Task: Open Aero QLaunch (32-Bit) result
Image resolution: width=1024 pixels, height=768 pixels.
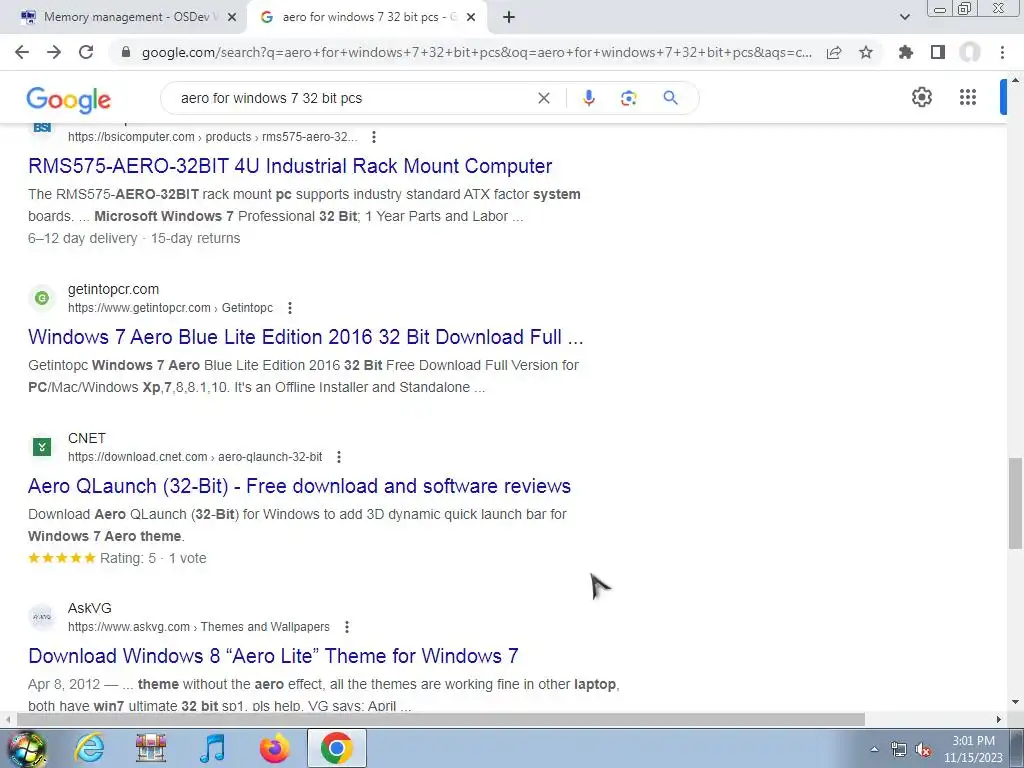Action: (299, 486)
